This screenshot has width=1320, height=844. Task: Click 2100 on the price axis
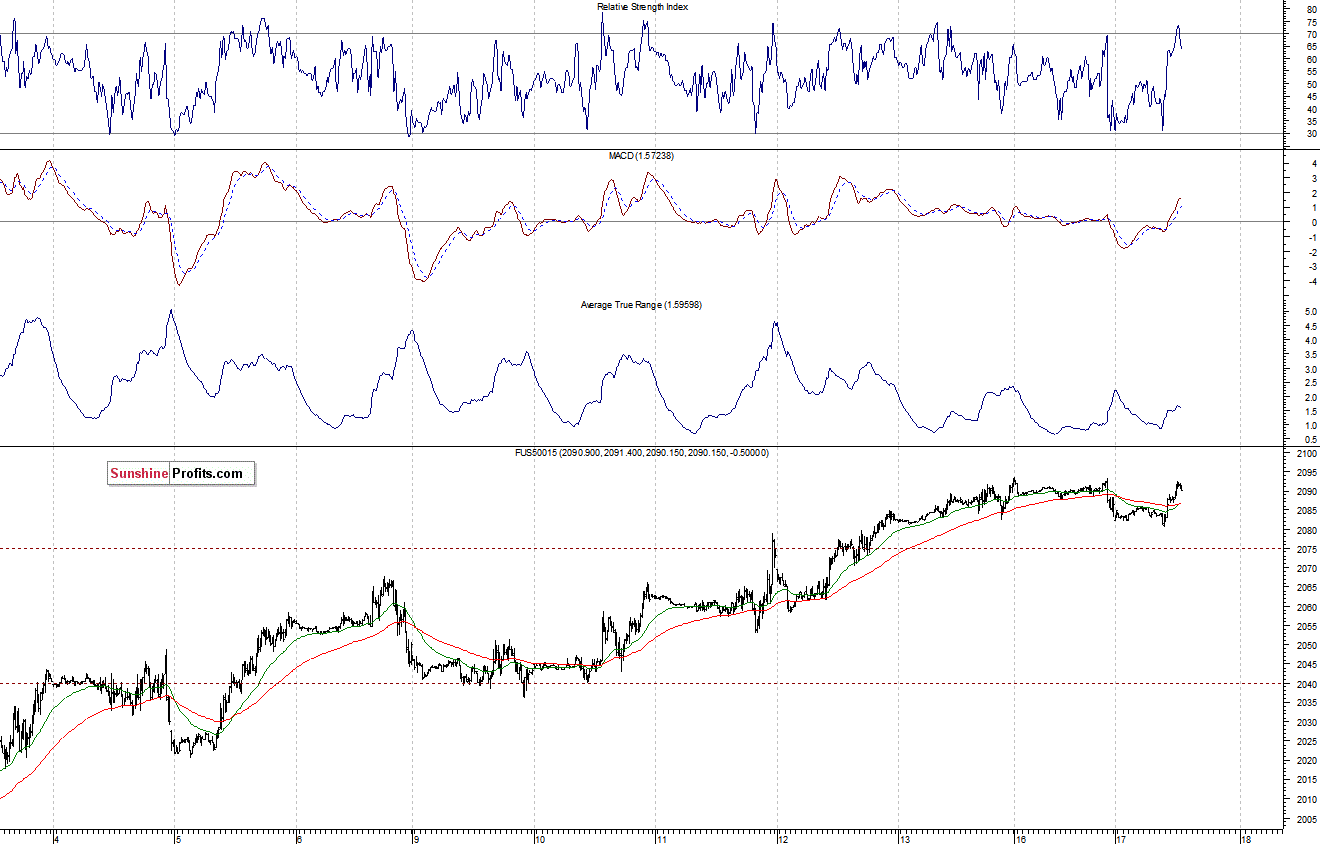tap(1305, 454)
